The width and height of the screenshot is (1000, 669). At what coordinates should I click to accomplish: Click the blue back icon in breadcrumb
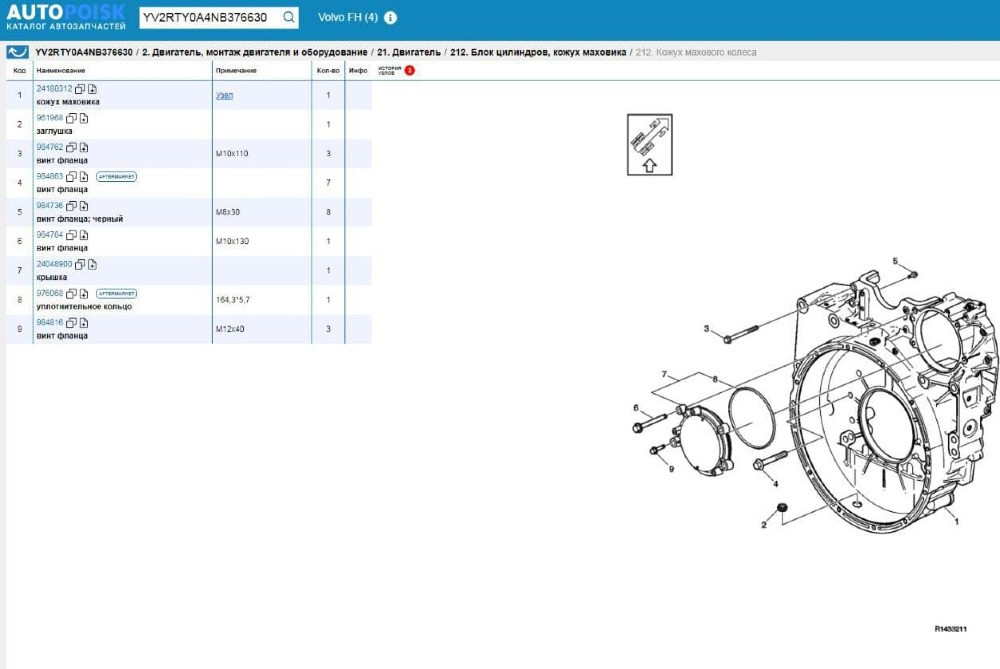pyautogui.click(x=17, y=52)
